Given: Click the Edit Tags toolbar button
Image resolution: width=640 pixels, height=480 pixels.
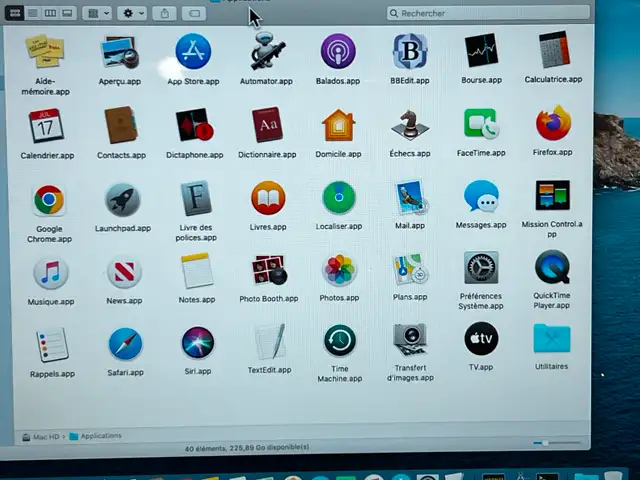Looking at the screenshot, I should (x=194, y=13).
